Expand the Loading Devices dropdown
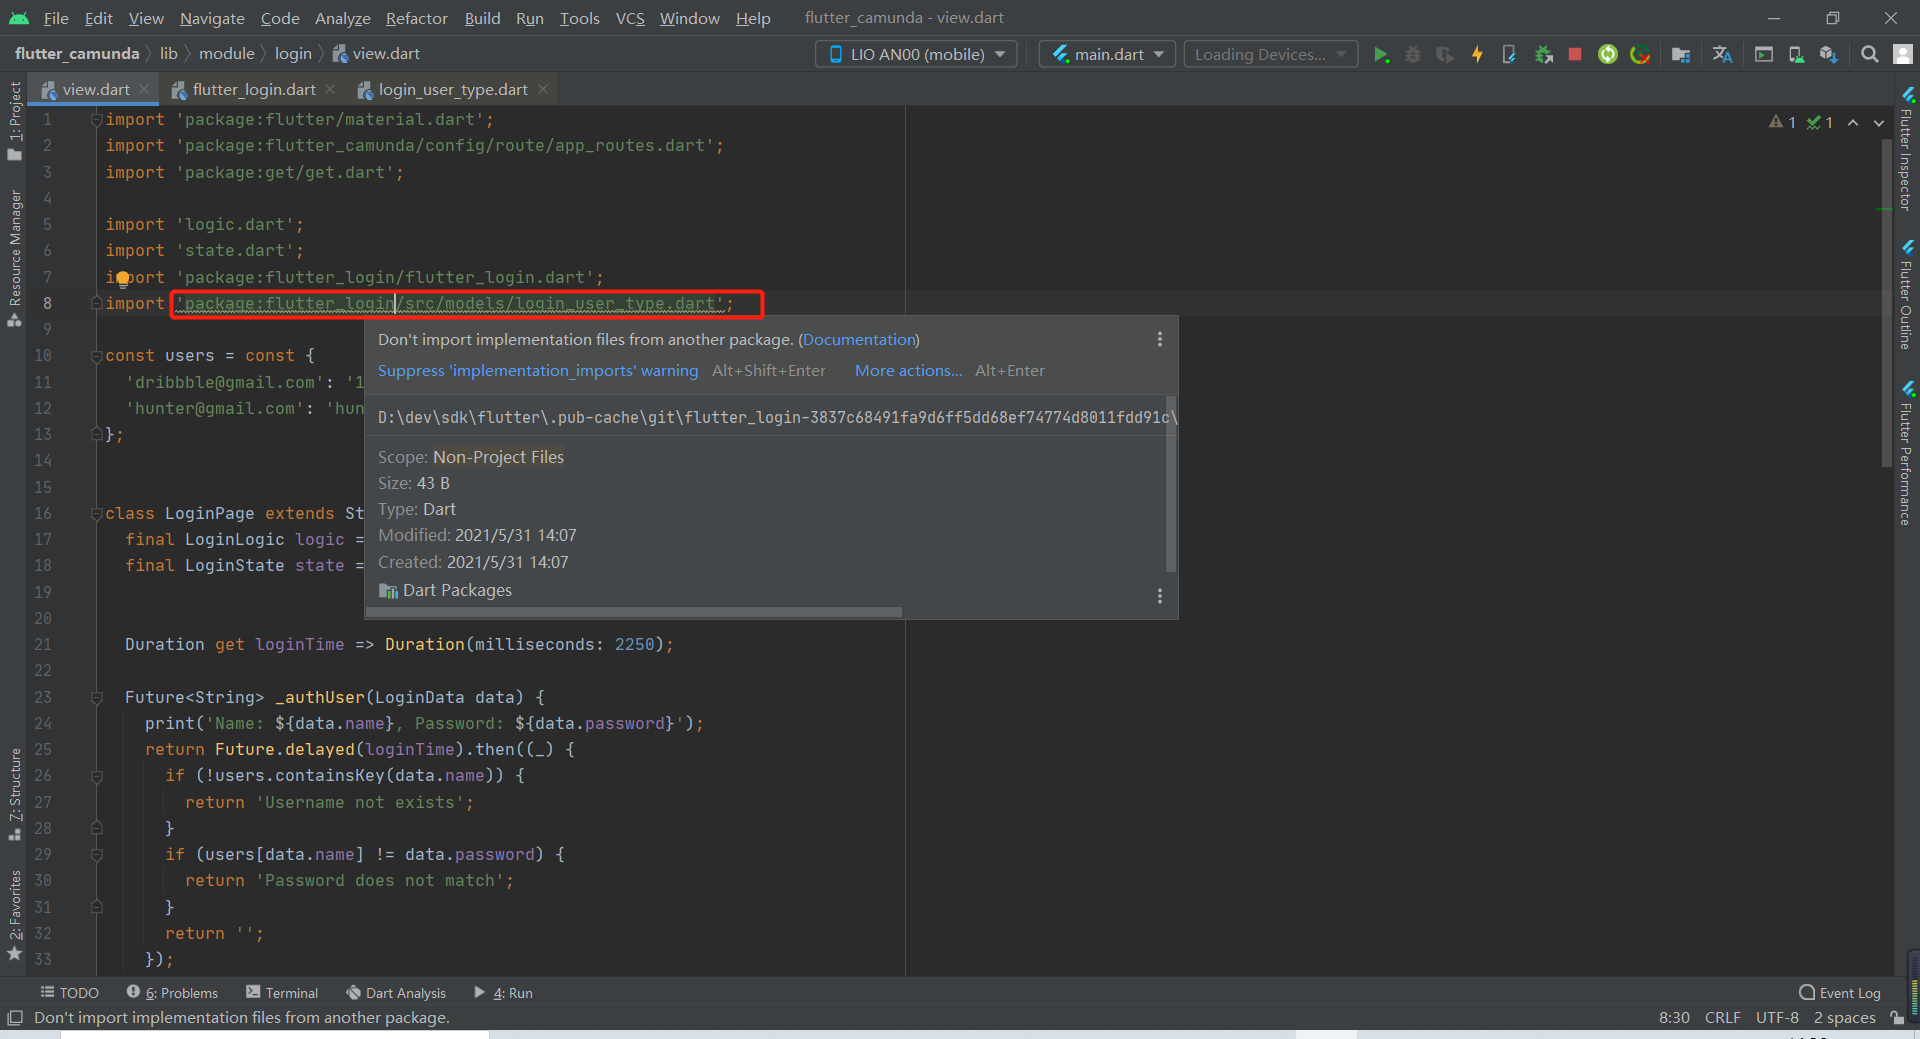1920x1039 pixels. click(x=1269, y=54)
